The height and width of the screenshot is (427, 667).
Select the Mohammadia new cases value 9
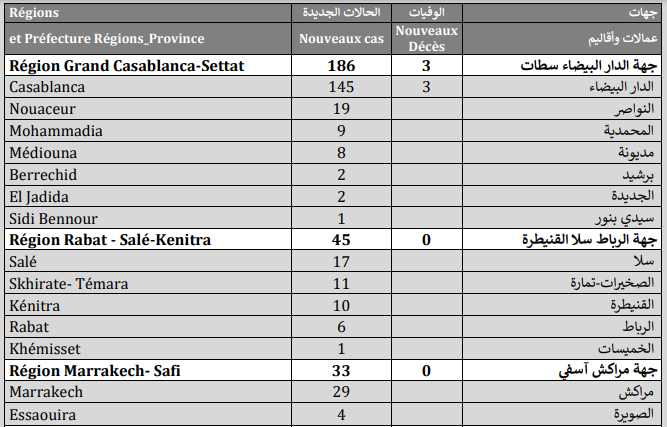[x=340, y=130]
